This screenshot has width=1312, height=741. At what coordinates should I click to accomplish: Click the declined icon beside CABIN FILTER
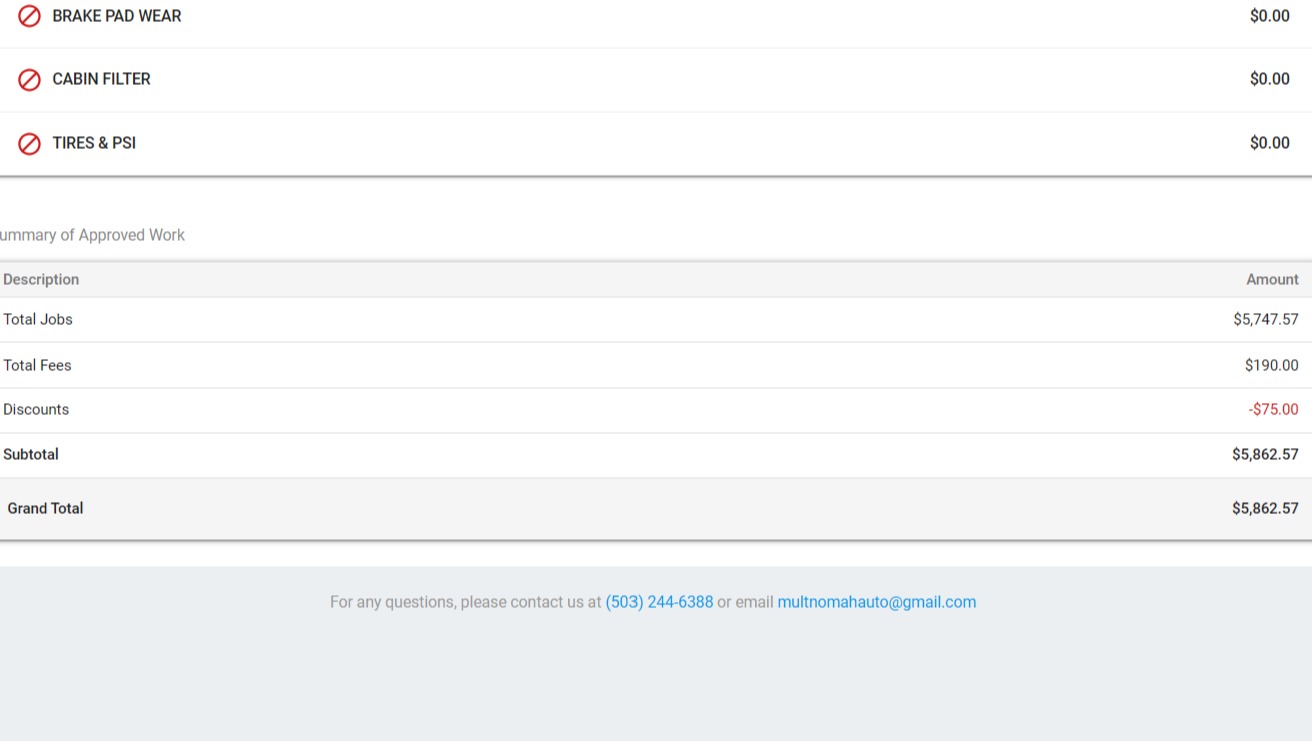(x=30, y=79)
